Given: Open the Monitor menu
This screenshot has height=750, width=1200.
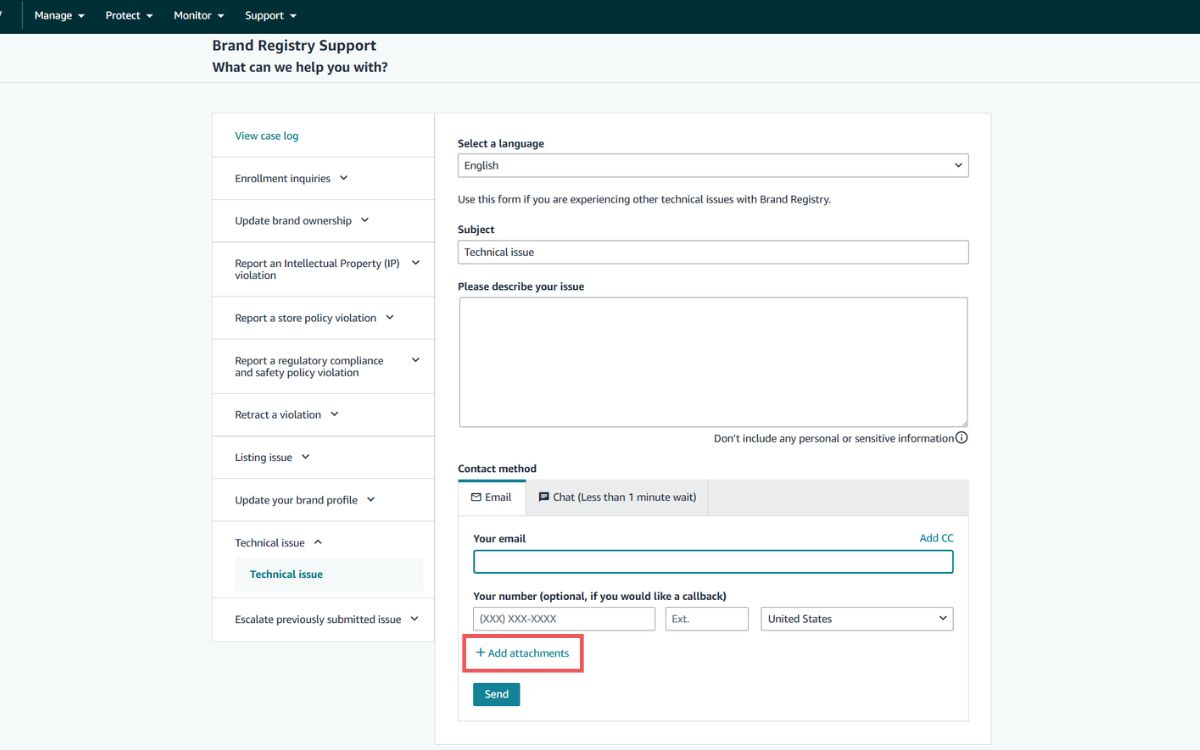Looking at the screenshot, I should [x=198, y=16].
